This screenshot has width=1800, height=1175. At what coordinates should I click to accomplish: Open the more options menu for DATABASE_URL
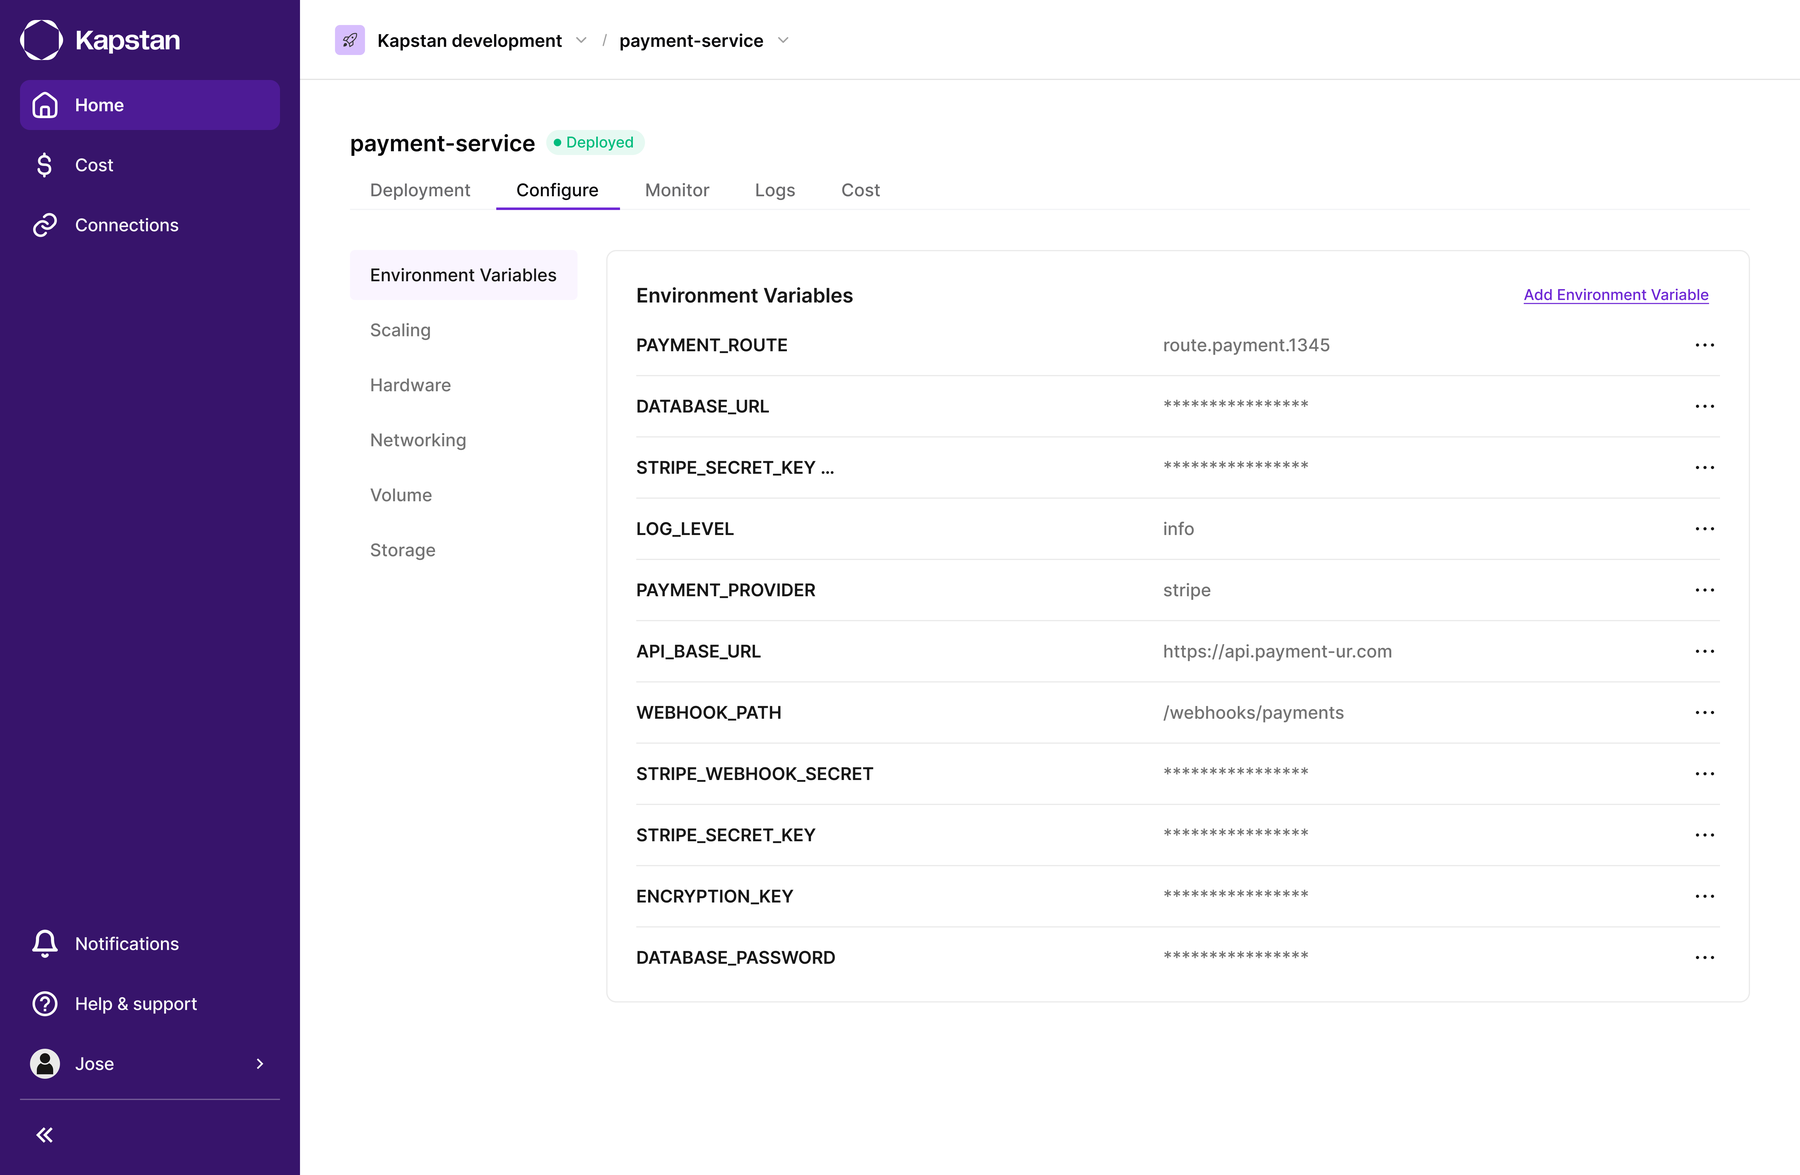pyautogui.click(x=1705, y=406)
